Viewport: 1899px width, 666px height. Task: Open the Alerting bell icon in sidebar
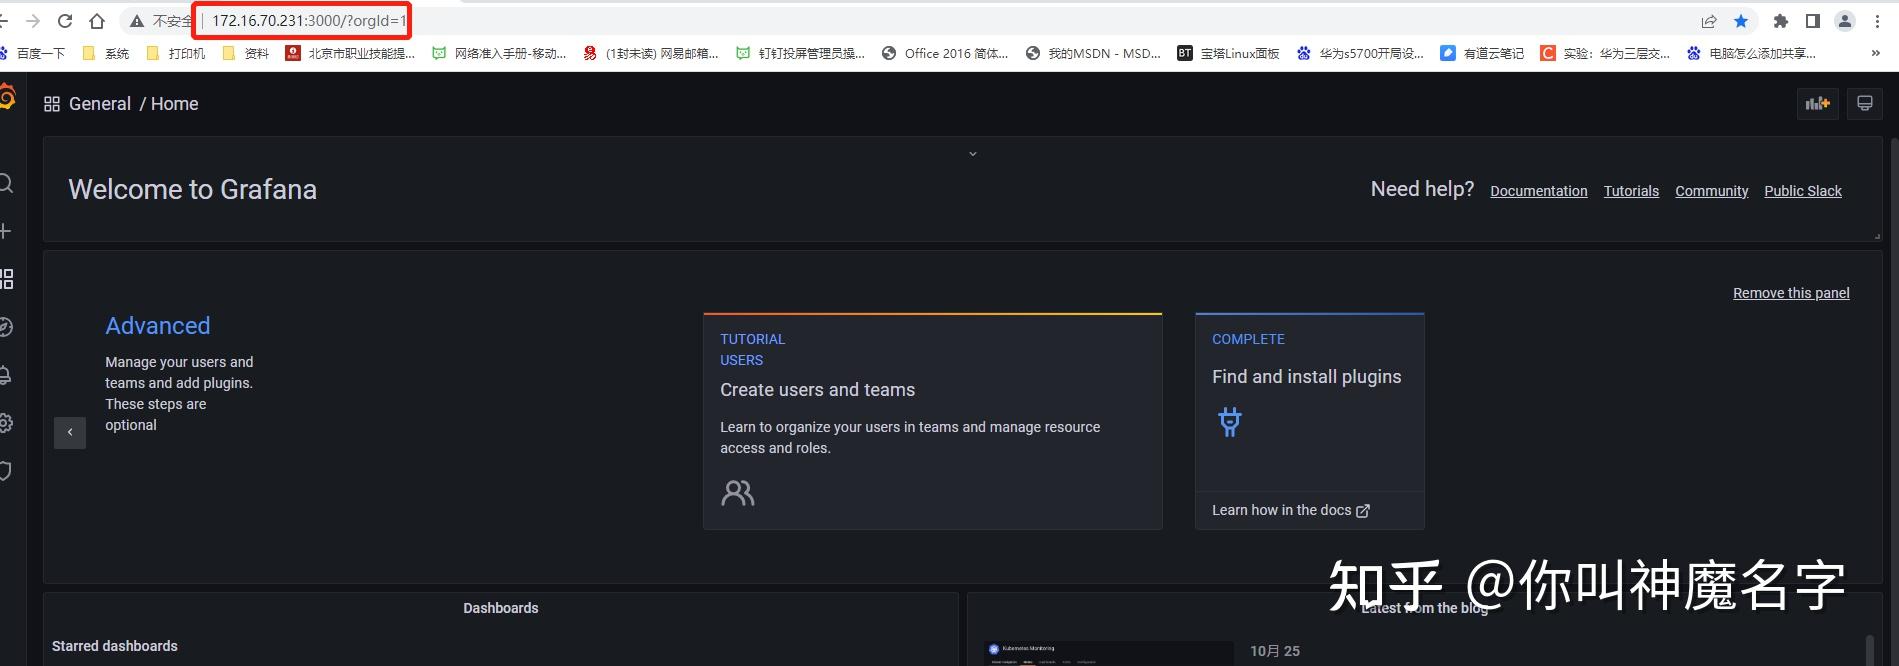click(5, 375)
